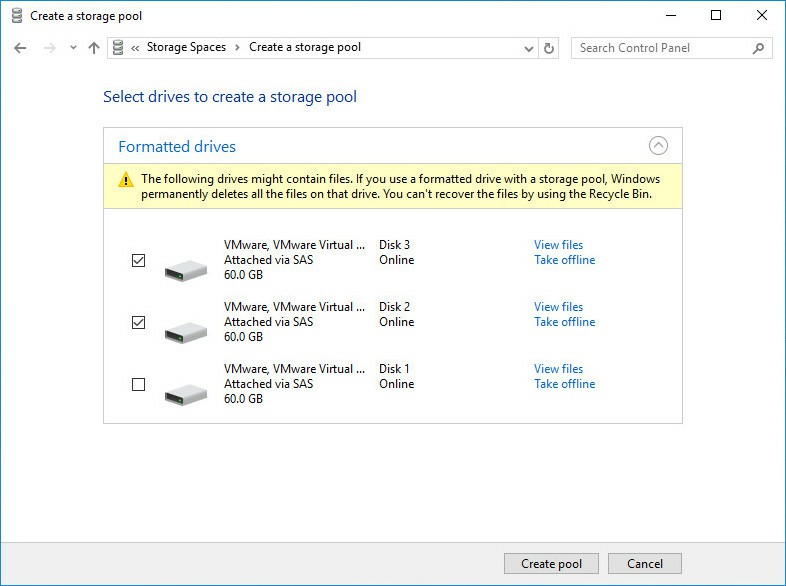786x586 pixels.
Task: Click the Disk 2 drive icon
Action: tap(186, 332)
